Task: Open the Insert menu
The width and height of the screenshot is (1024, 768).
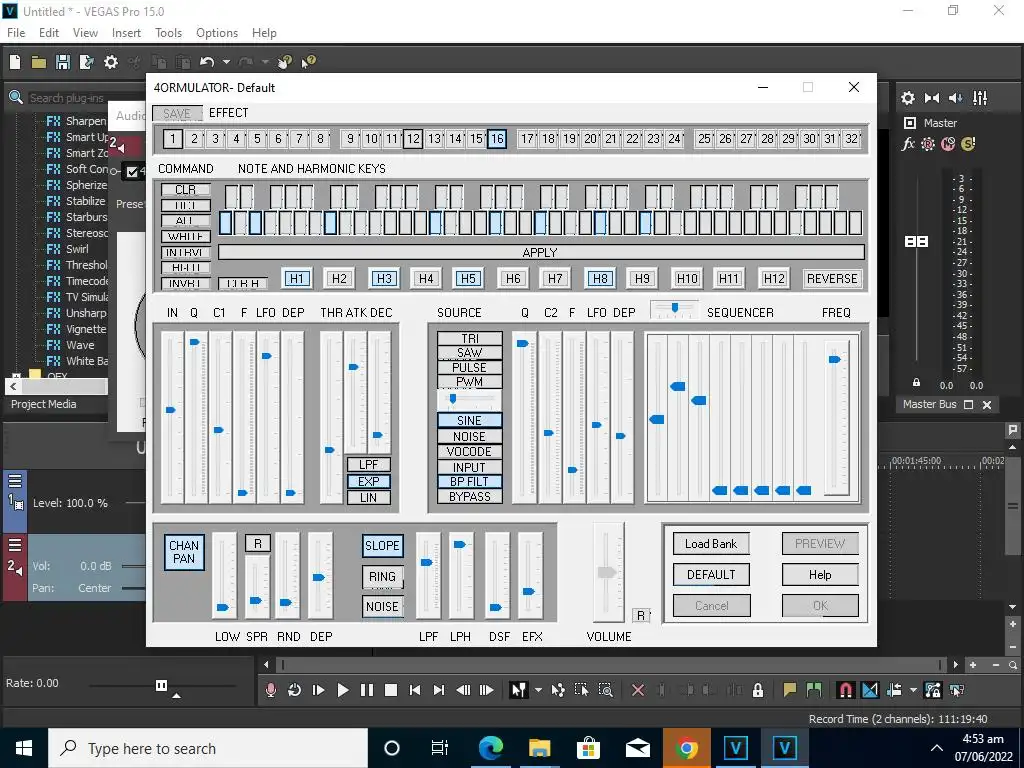Action: coord(126,33)
